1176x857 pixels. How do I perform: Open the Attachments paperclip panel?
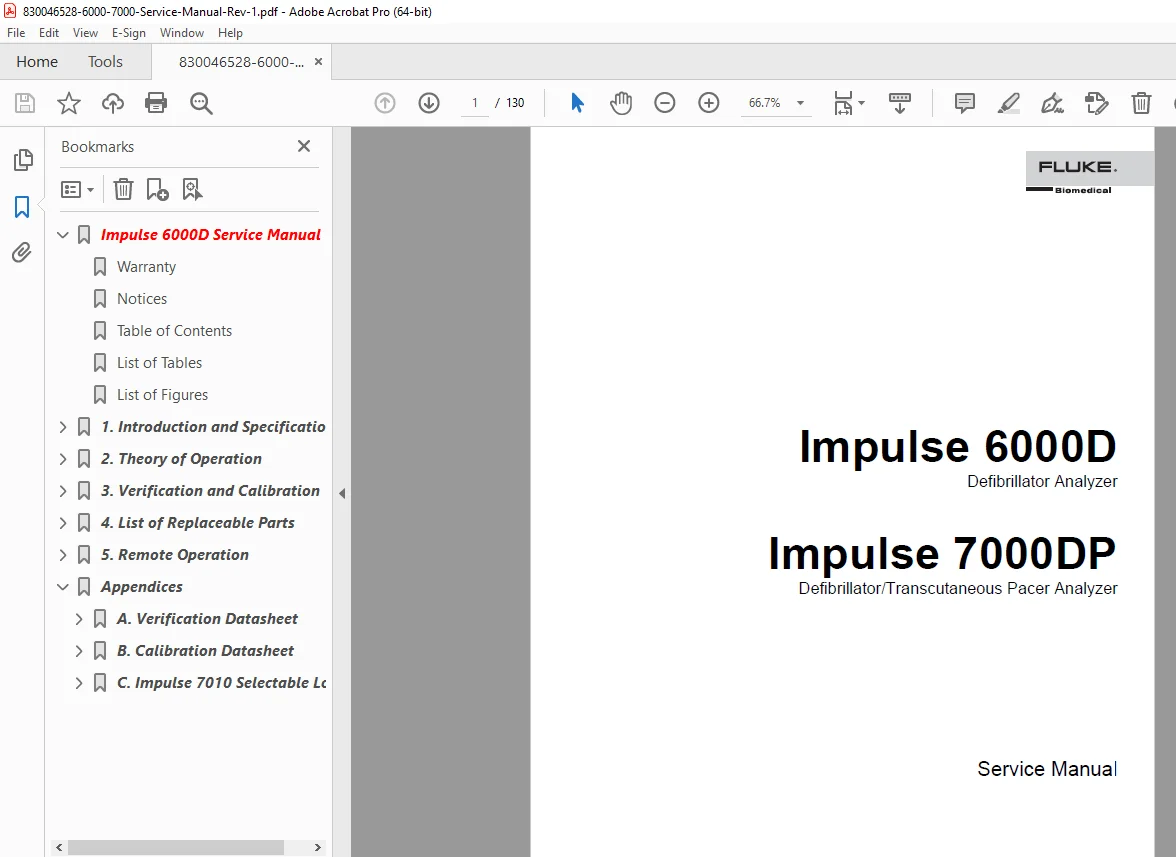point(22,253)
